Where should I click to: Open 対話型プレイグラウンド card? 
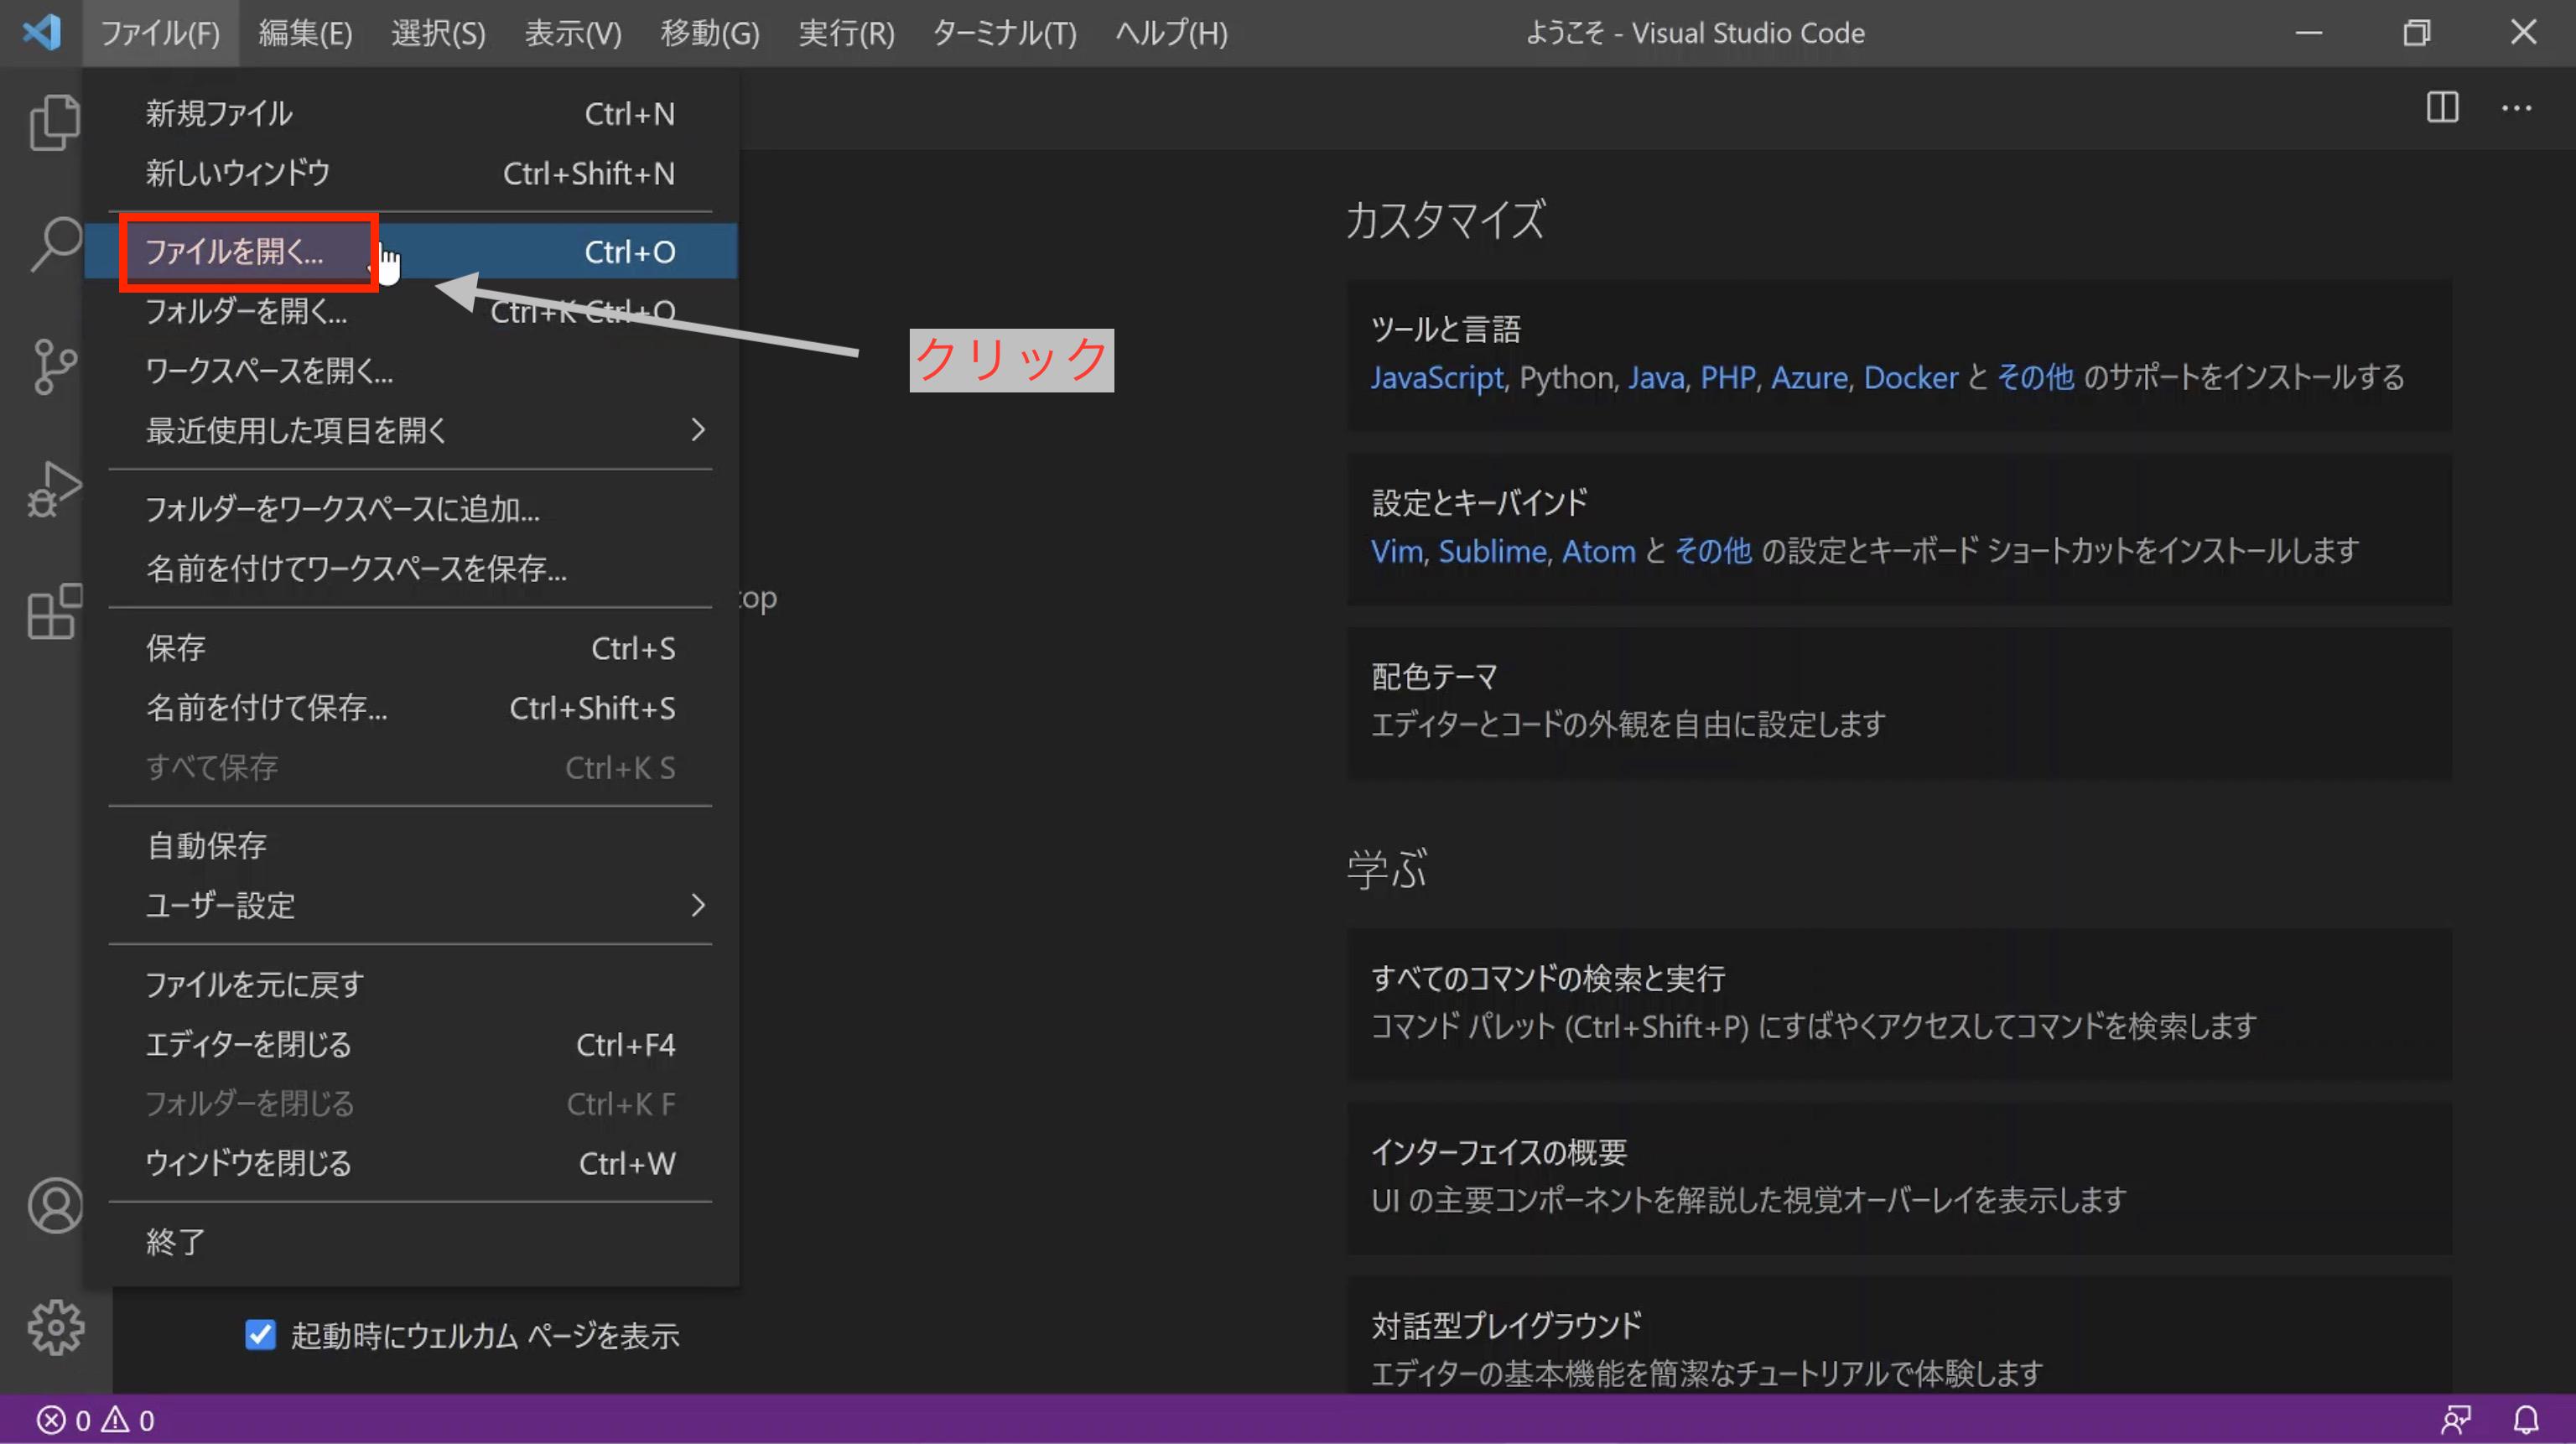(x=1898, y=1335)
